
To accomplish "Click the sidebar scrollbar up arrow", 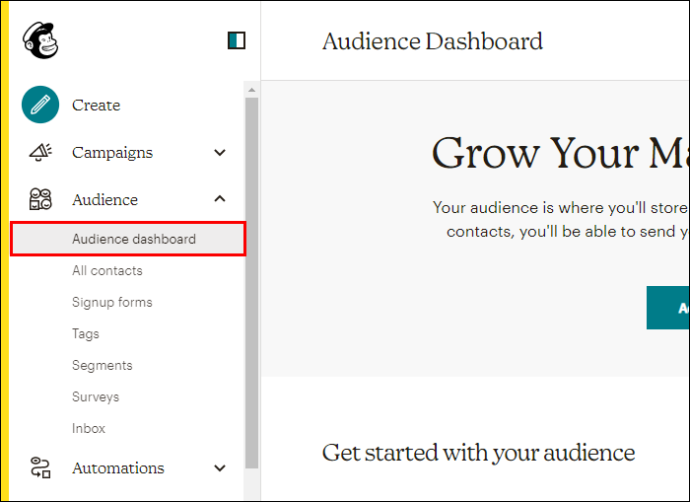I will coord(252,90).
